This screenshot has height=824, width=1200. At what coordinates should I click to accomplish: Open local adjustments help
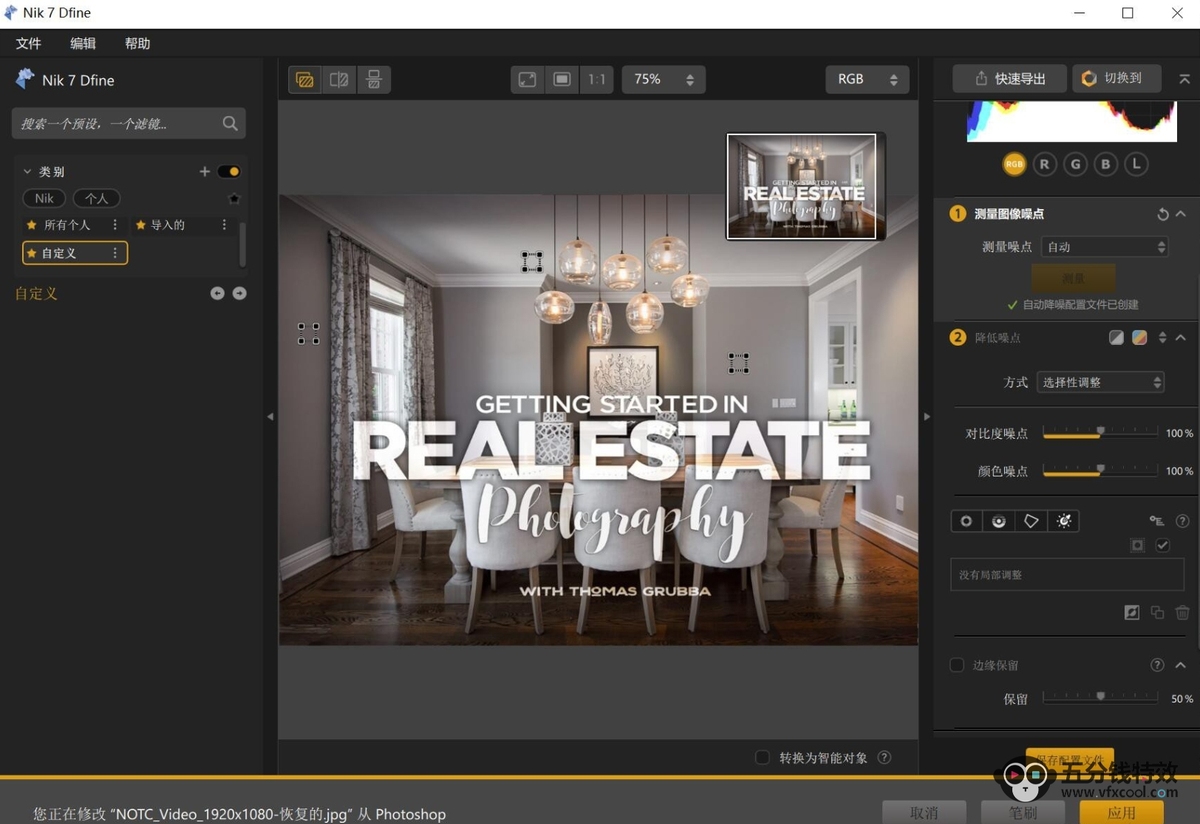pyautogui.click(x=1183, y=521)
